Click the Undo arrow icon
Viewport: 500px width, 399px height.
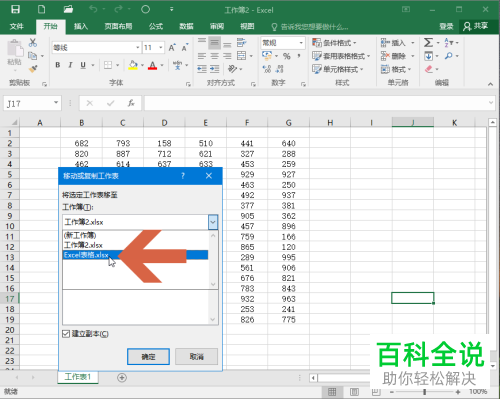(x=93, y=9)
